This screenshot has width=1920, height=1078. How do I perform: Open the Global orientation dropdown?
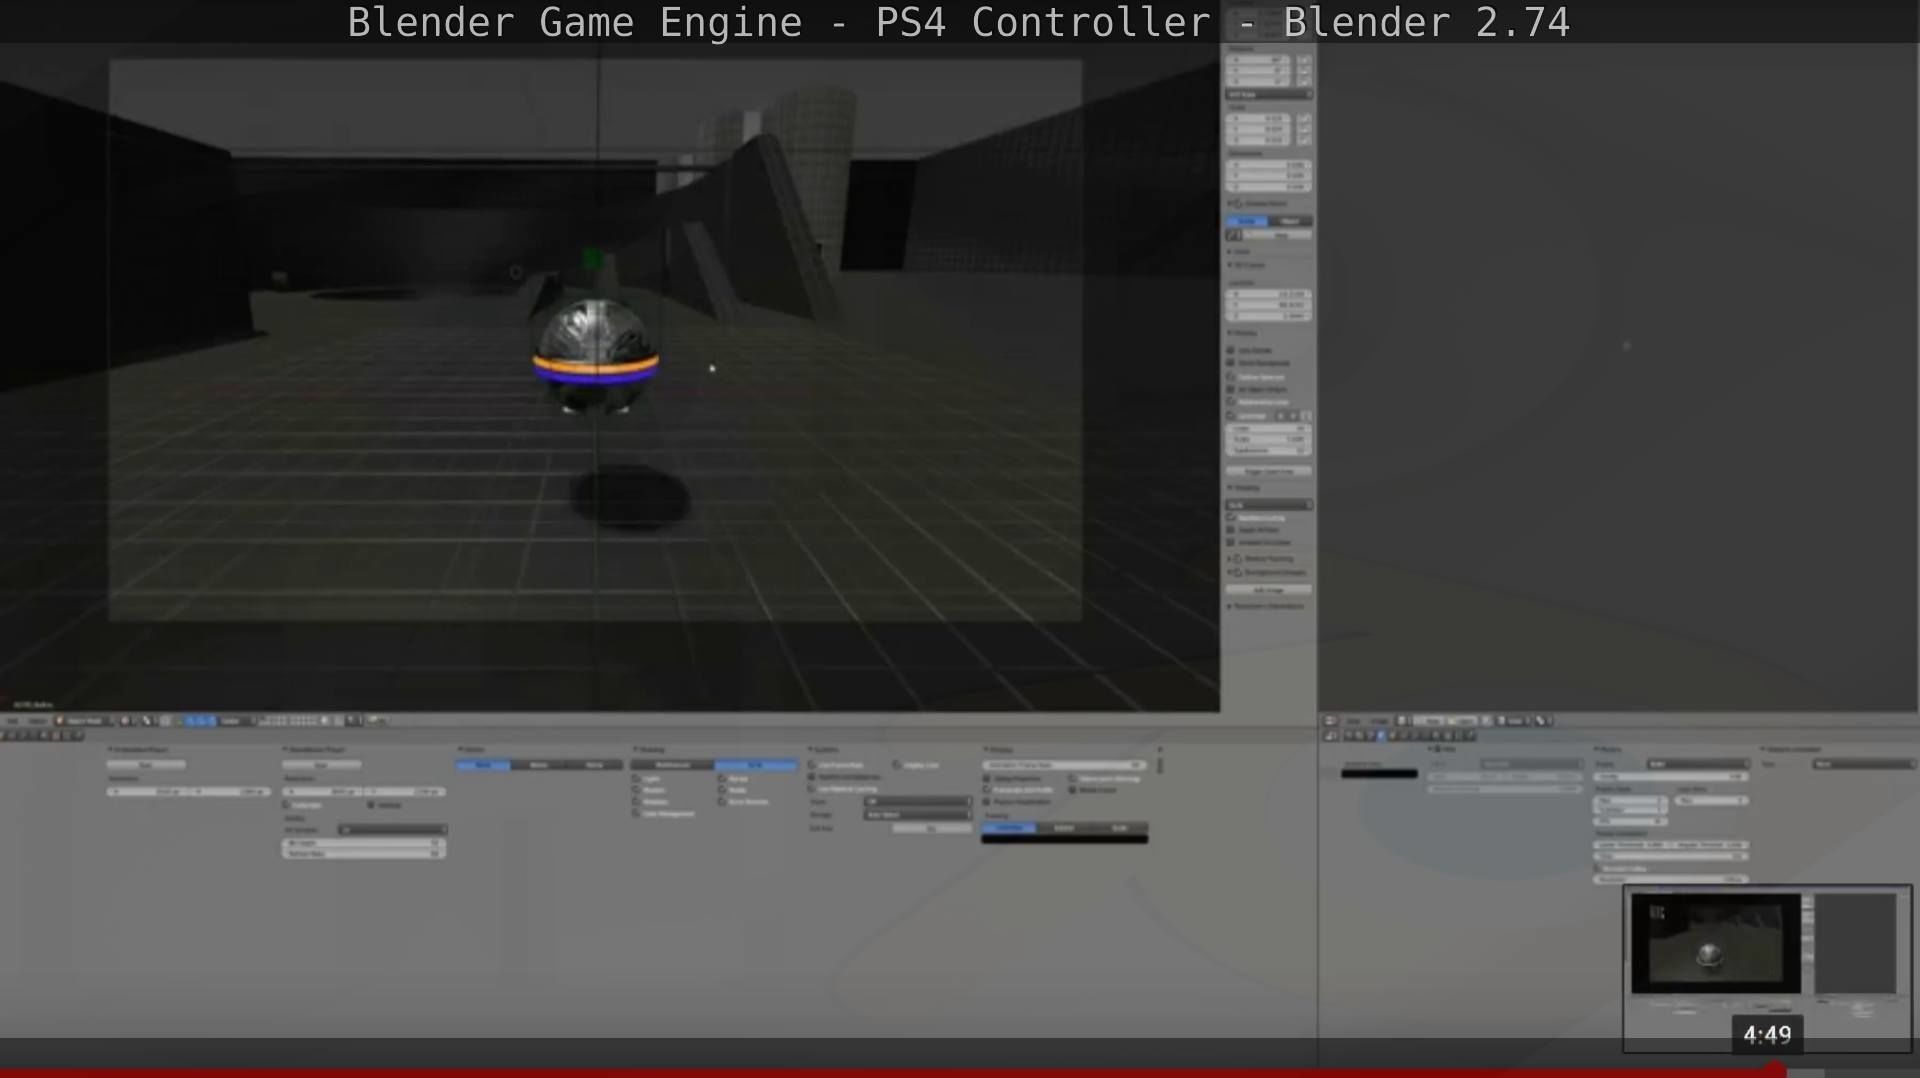pyautogui.click(x=237, y=721)
